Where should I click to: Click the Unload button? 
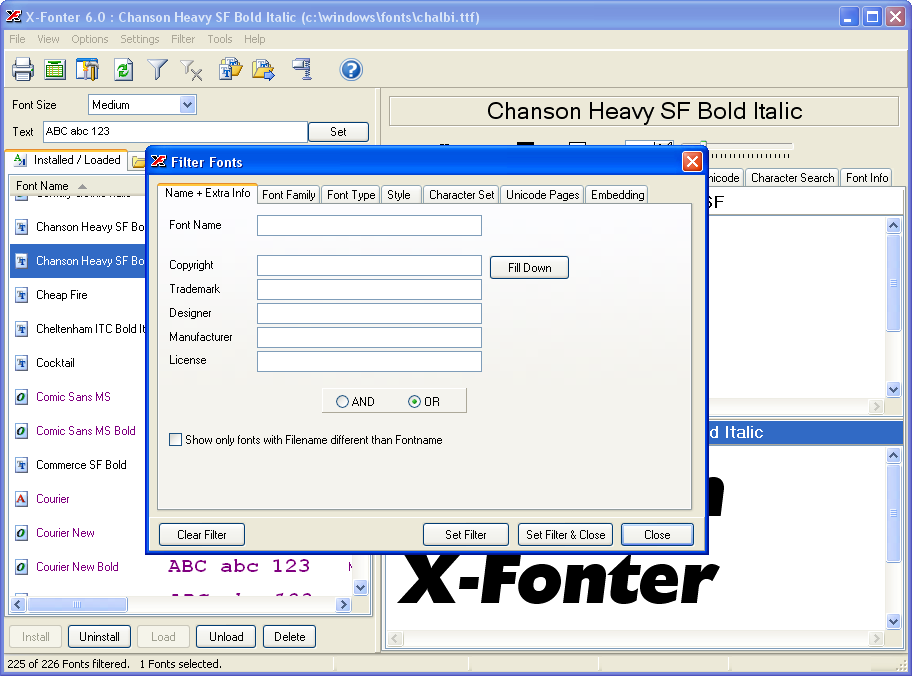click(226, 636)
